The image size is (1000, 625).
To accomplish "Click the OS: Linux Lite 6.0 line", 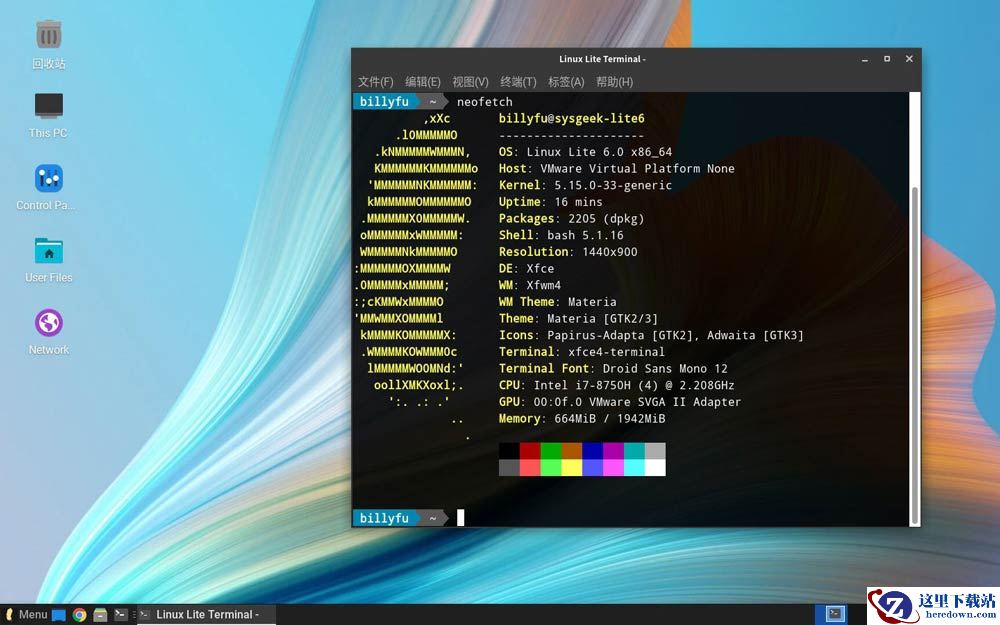I will (x=585, y=152).
